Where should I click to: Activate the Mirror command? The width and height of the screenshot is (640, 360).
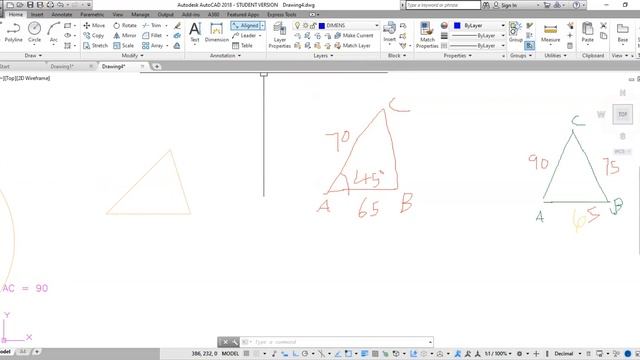click(x=125, y=36)
